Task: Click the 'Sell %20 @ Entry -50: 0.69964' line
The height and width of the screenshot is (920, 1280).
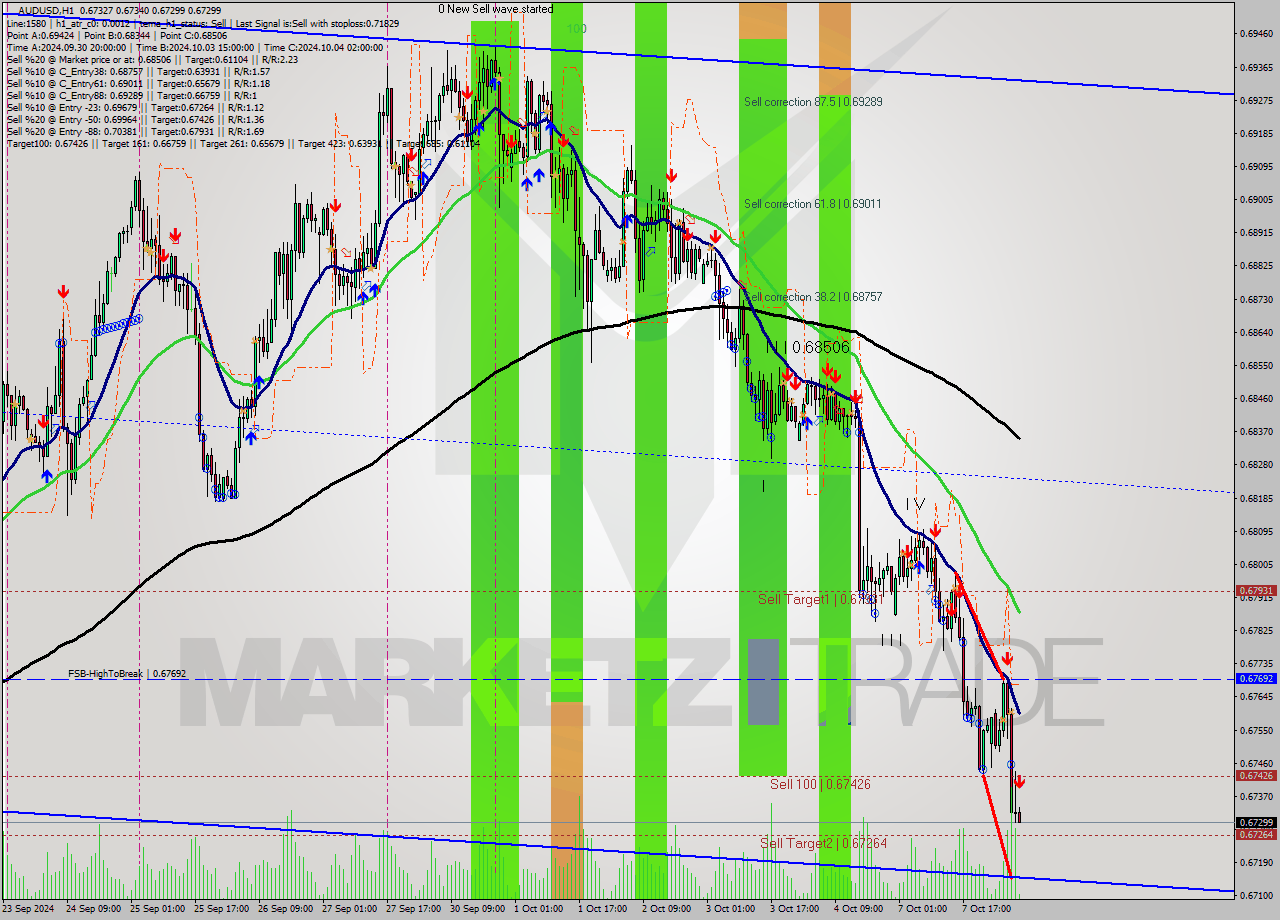Action: [135, 120]
